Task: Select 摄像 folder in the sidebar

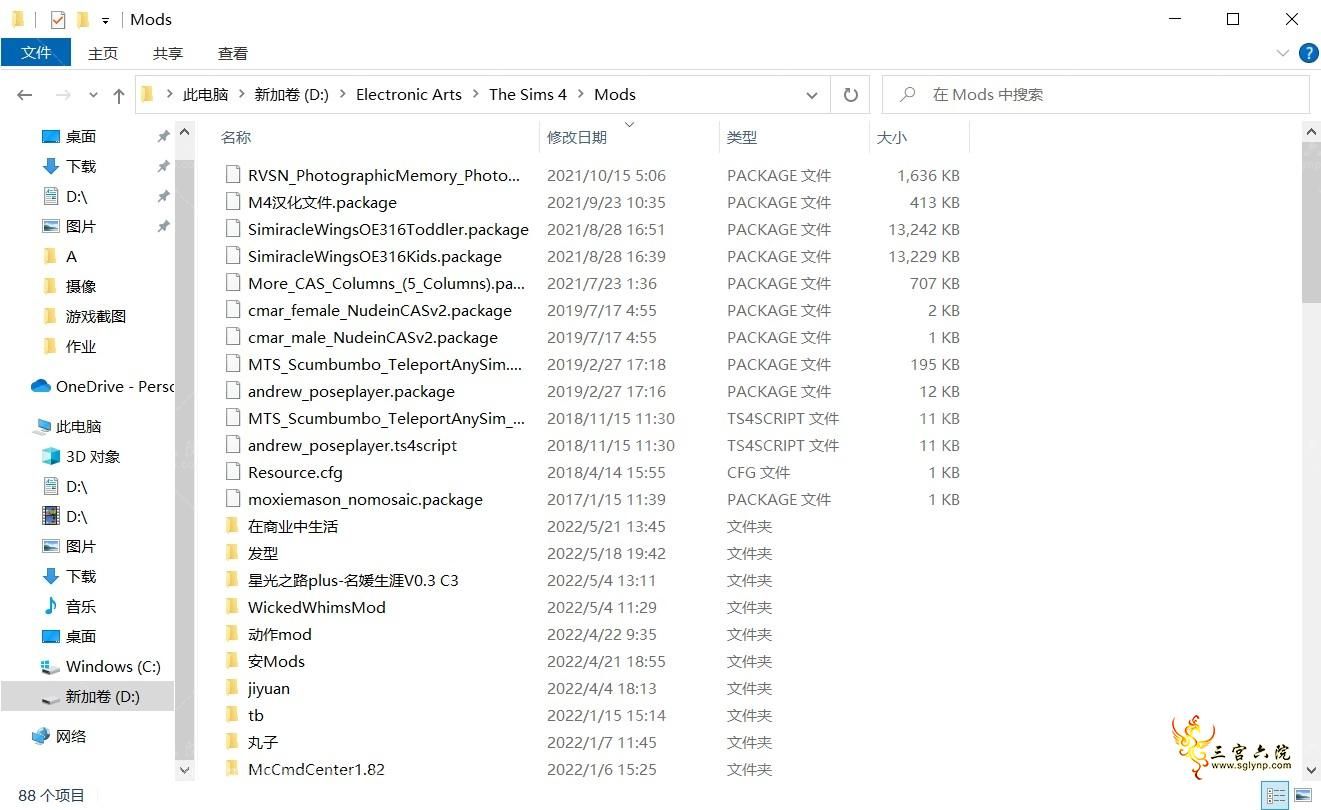Action: click(81, 287)
